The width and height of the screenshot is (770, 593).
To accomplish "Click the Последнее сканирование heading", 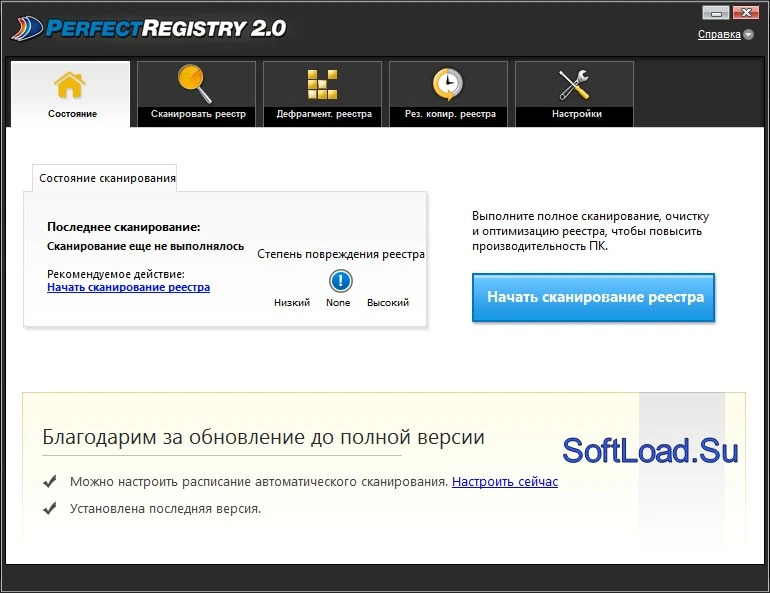I will click(x=124, y=227).
